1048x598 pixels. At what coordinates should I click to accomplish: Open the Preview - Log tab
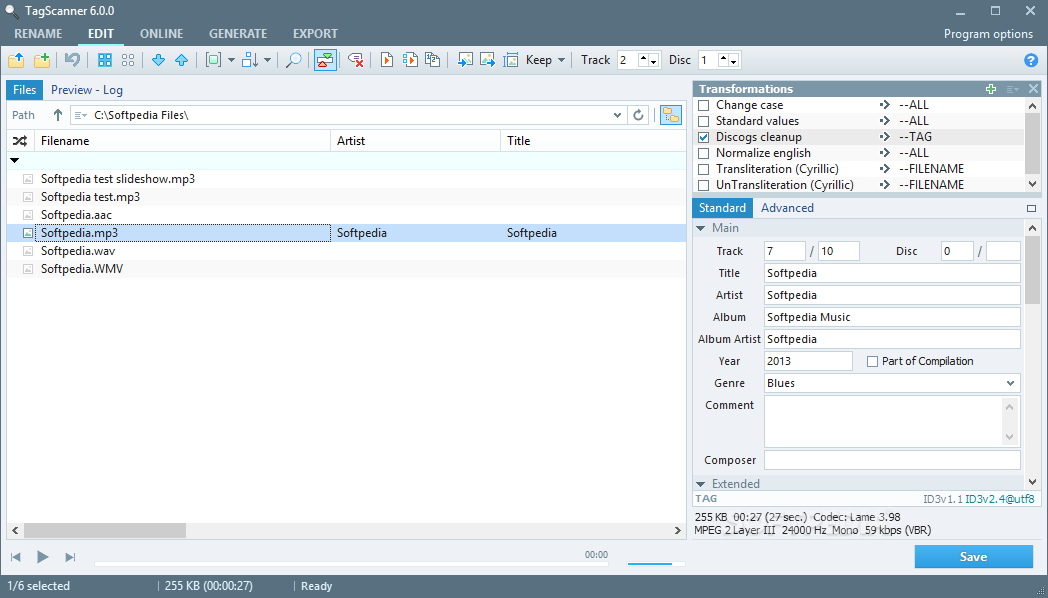point(87,90)
